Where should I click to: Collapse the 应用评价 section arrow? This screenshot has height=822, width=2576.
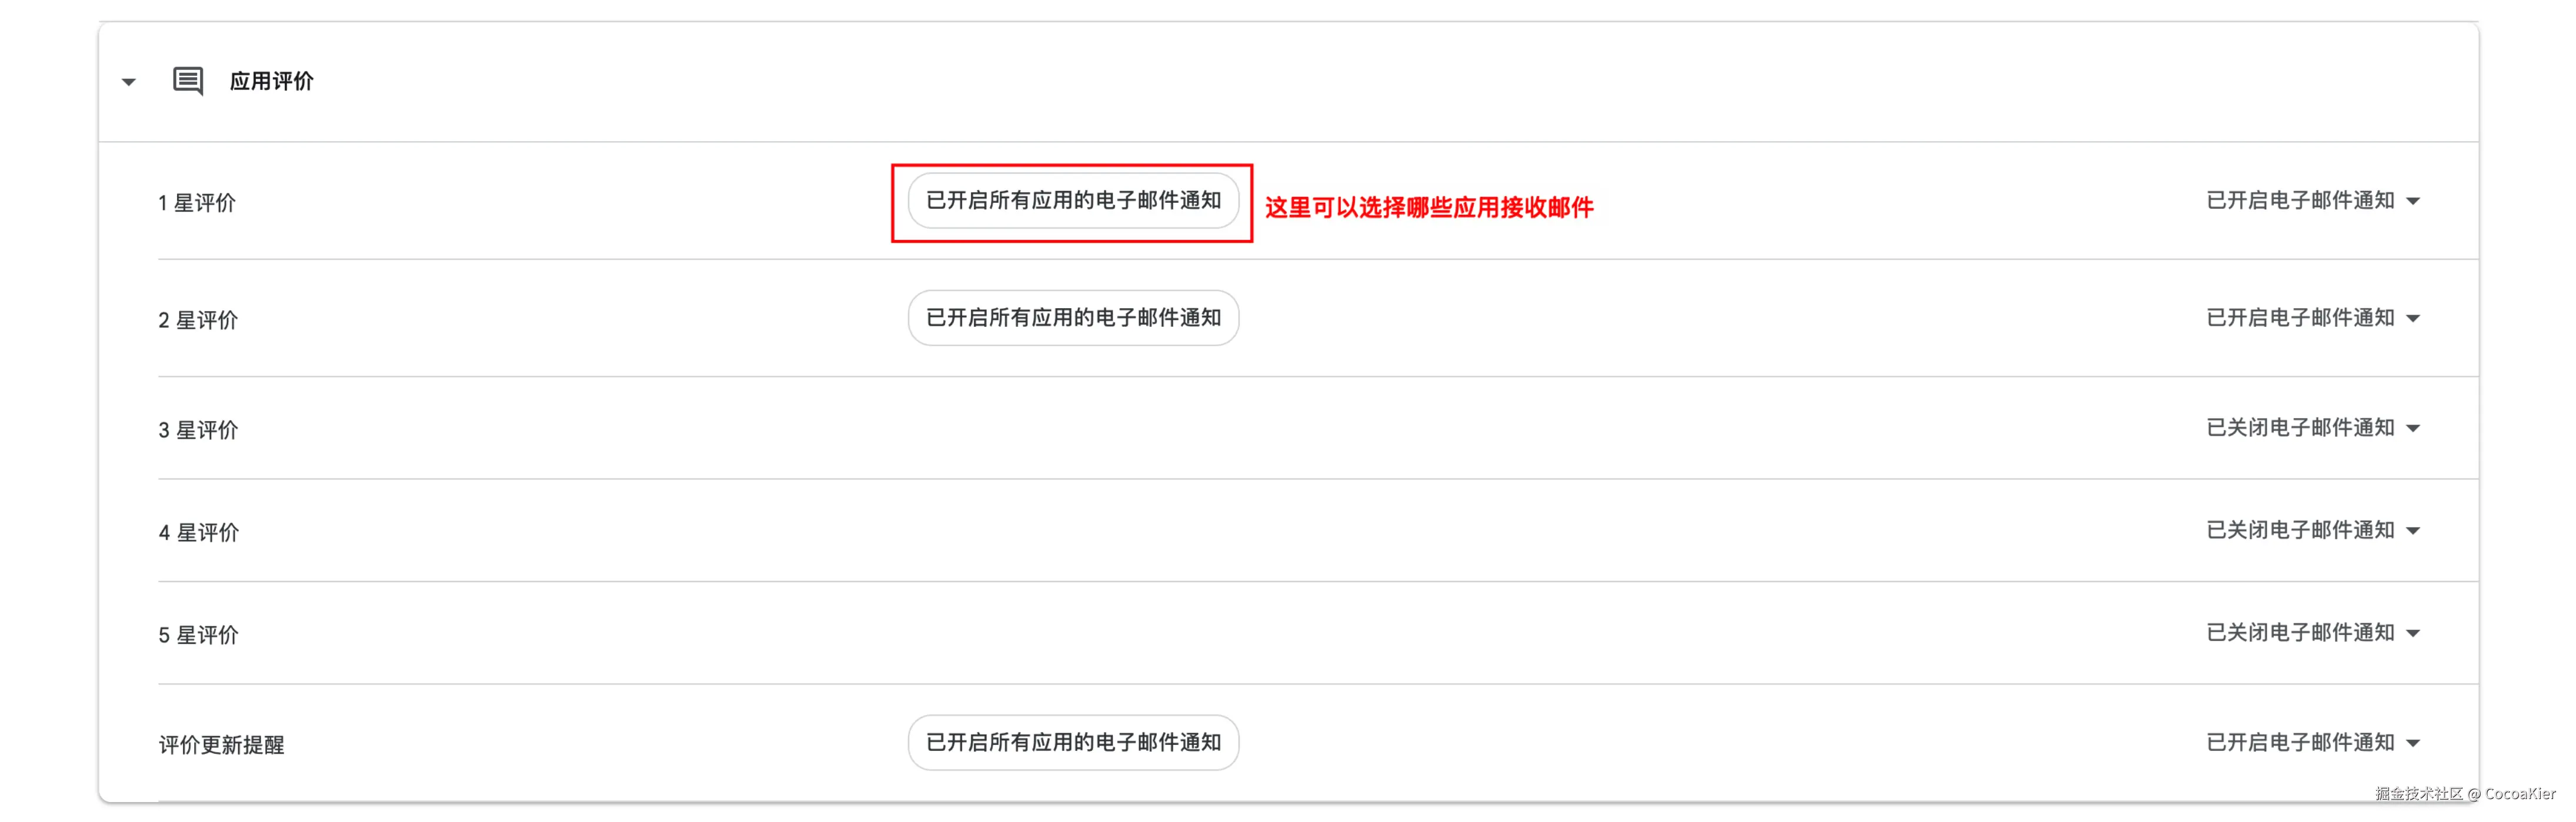[129, 82]
